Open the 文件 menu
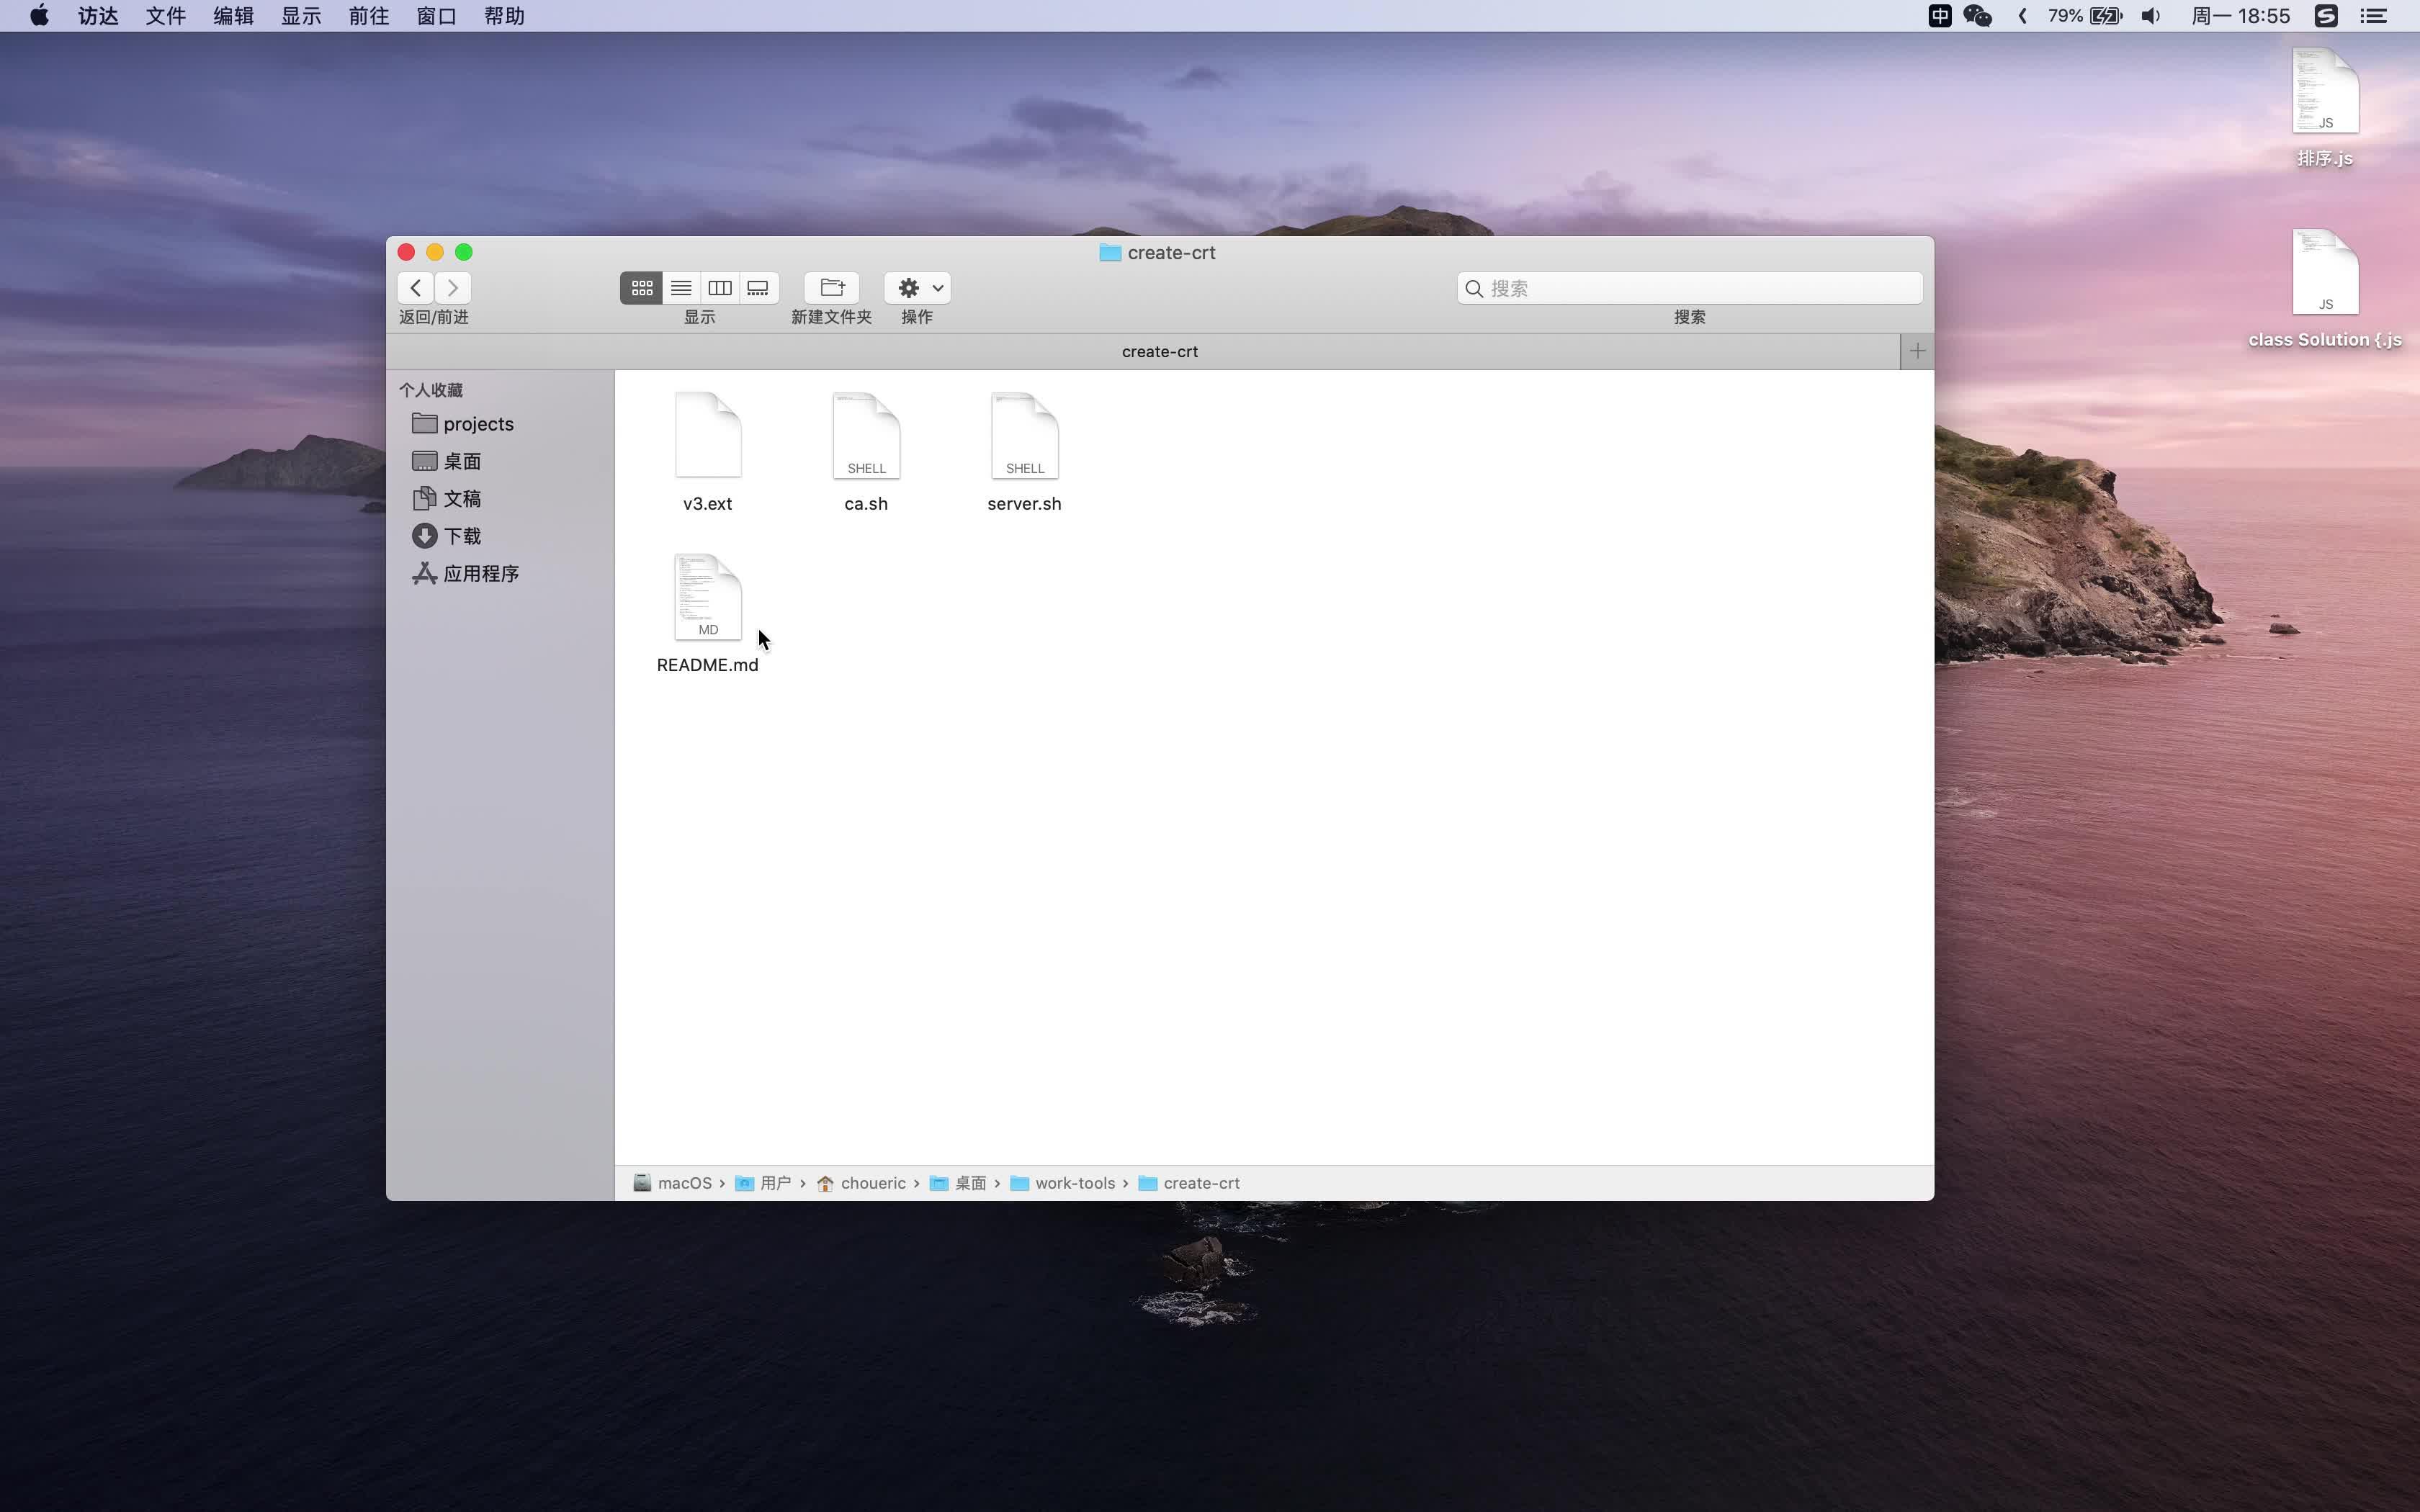 (166, 16)
